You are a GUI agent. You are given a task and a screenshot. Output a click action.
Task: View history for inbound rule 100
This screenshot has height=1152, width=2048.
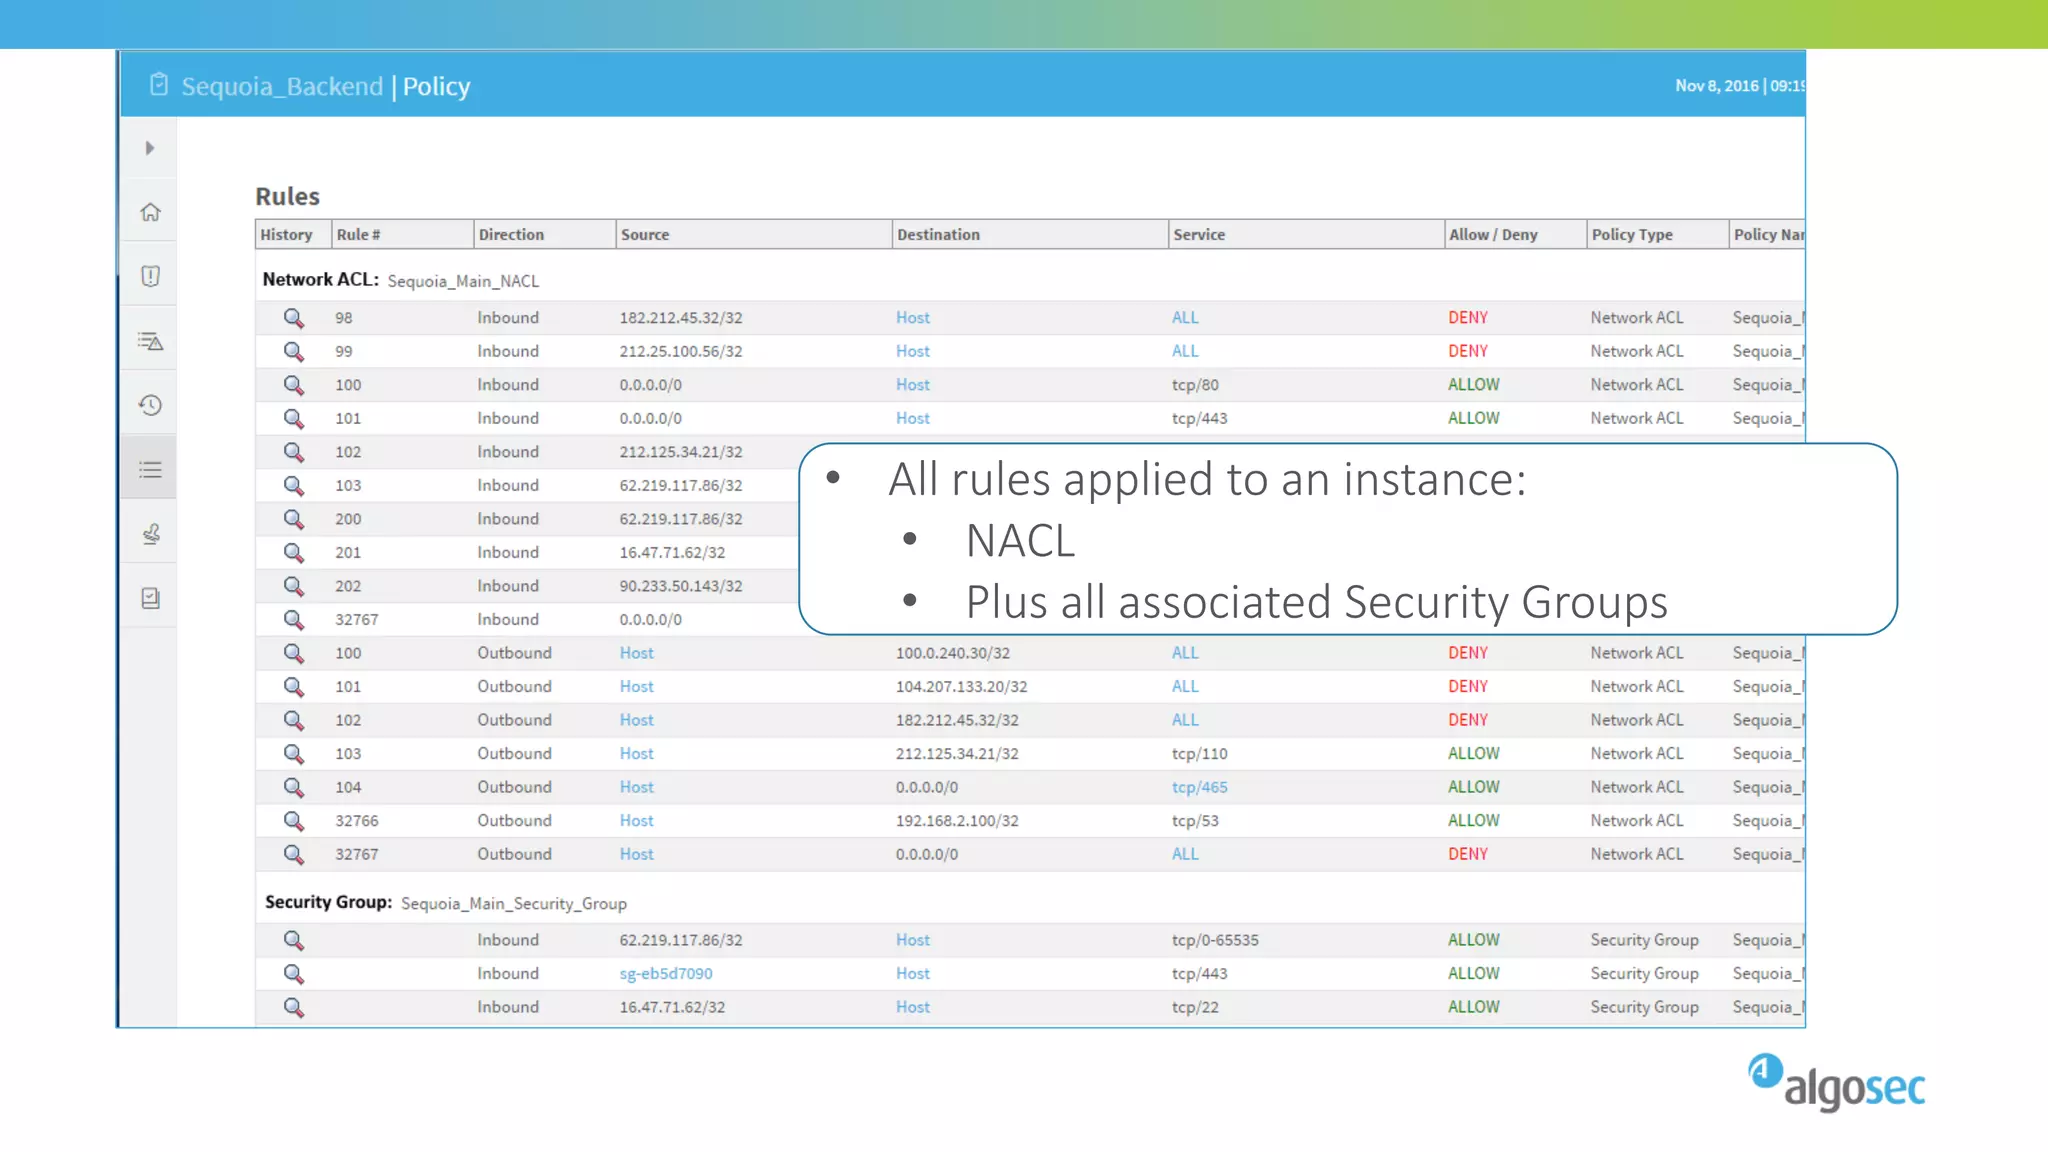[293, 385]
